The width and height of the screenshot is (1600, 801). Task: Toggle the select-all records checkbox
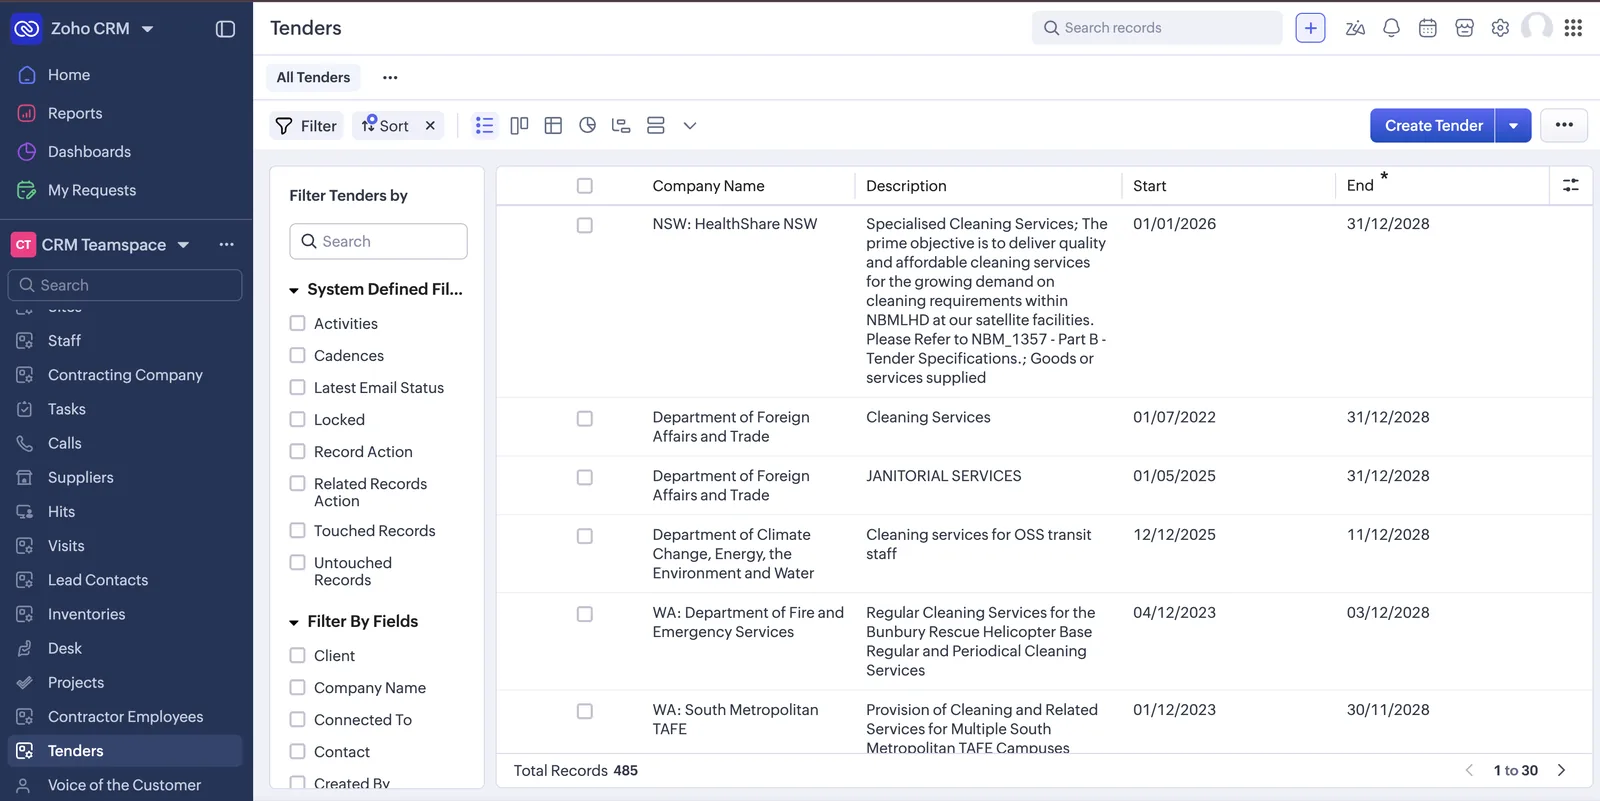click(585, 185)
